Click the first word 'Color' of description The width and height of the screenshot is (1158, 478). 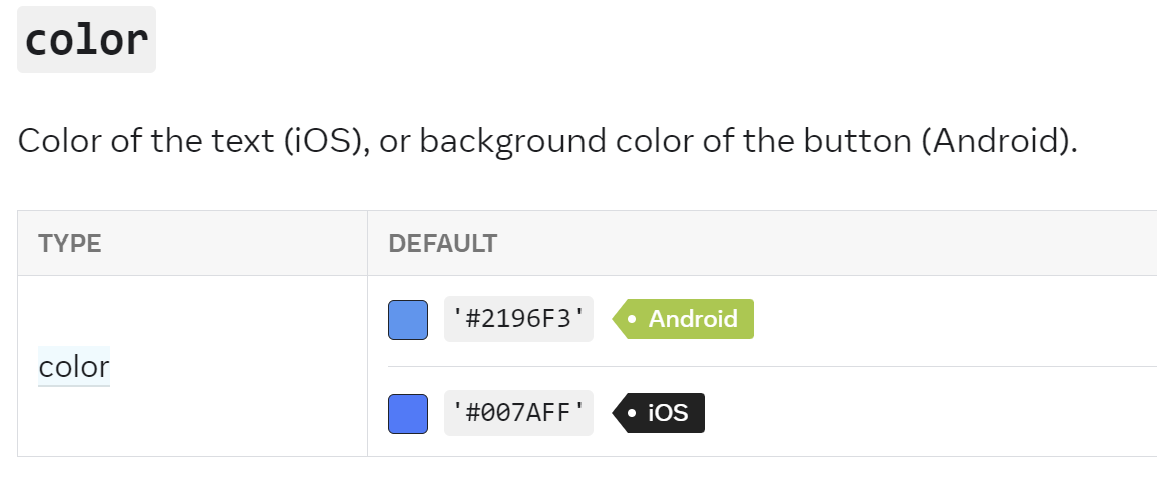pos(59,140)
